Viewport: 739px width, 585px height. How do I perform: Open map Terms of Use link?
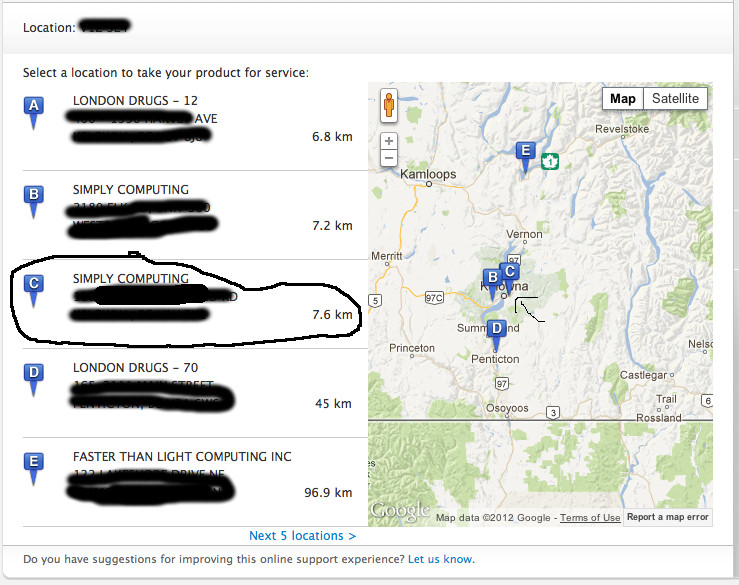(x=590, y=518)
